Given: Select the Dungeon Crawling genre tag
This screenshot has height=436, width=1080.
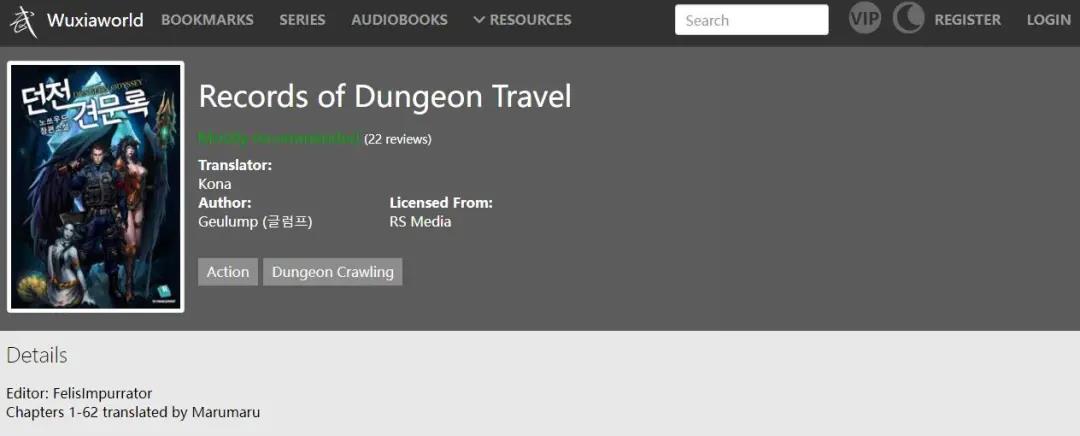Looking at the screenshot, I should (332, 272).
